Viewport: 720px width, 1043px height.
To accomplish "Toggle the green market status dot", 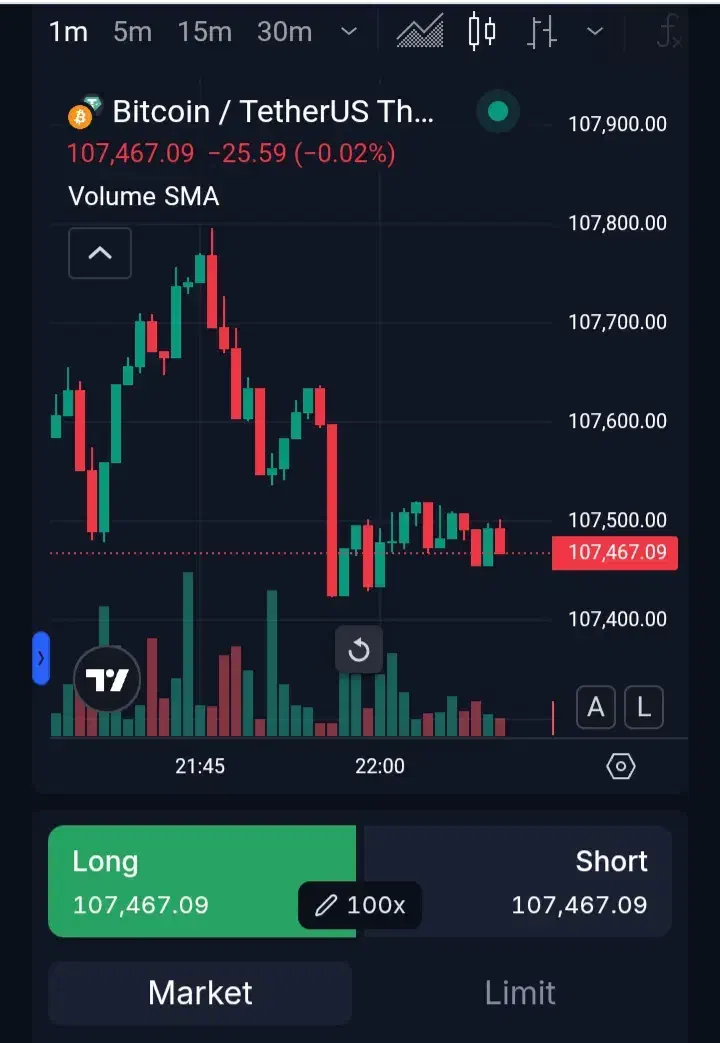I will pos(498,111).
